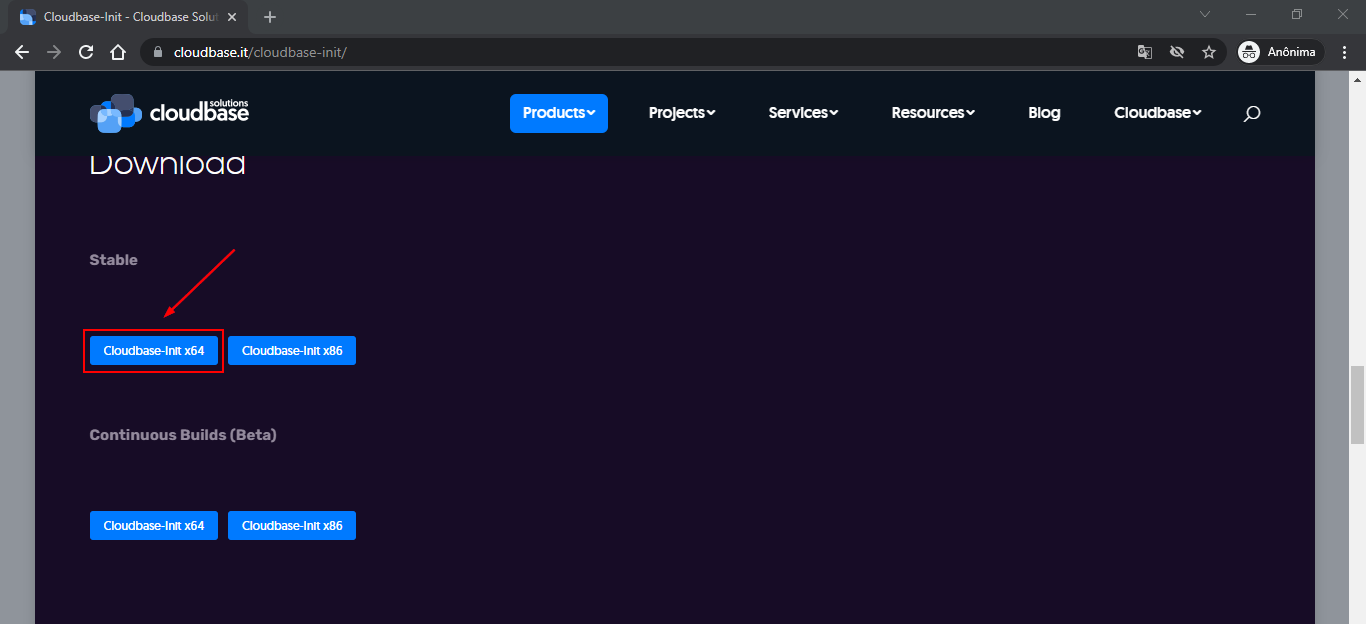1366x624 pixels.
Task: Click the Google Translate icon in address bar
Action: pos(1145,52)
